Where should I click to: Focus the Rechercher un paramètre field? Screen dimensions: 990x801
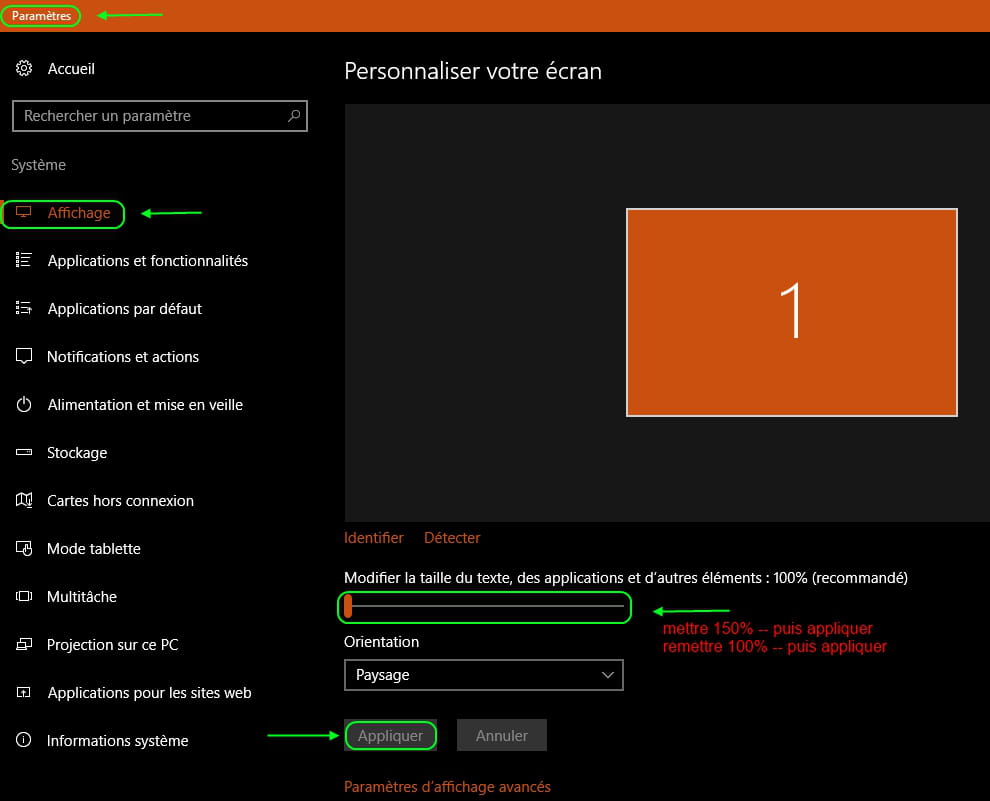click(160, 116)
